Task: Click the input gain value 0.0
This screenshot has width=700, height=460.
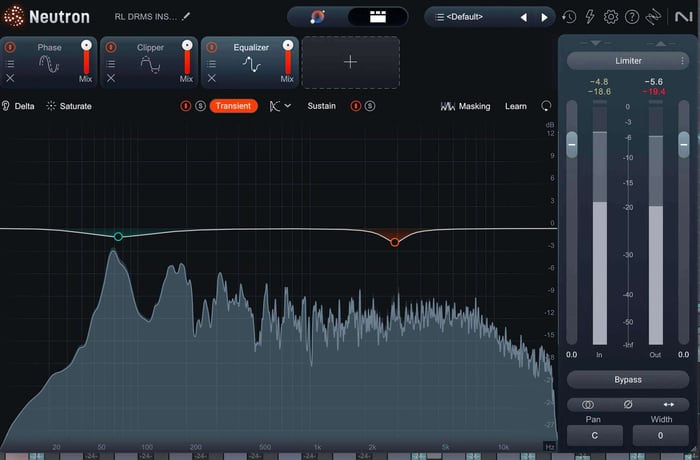Action: pos(571,355)
